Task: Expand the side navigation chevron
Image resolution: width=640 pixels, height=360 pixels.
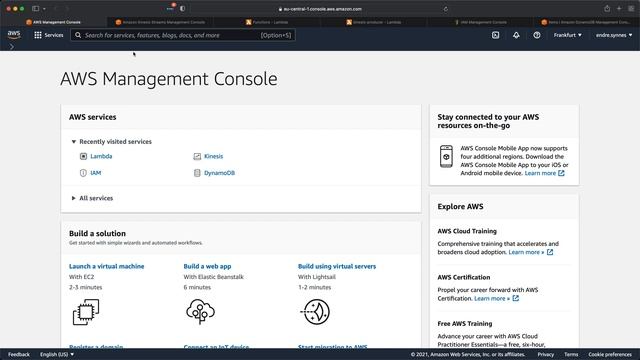Action: click(x=11, y=47)
